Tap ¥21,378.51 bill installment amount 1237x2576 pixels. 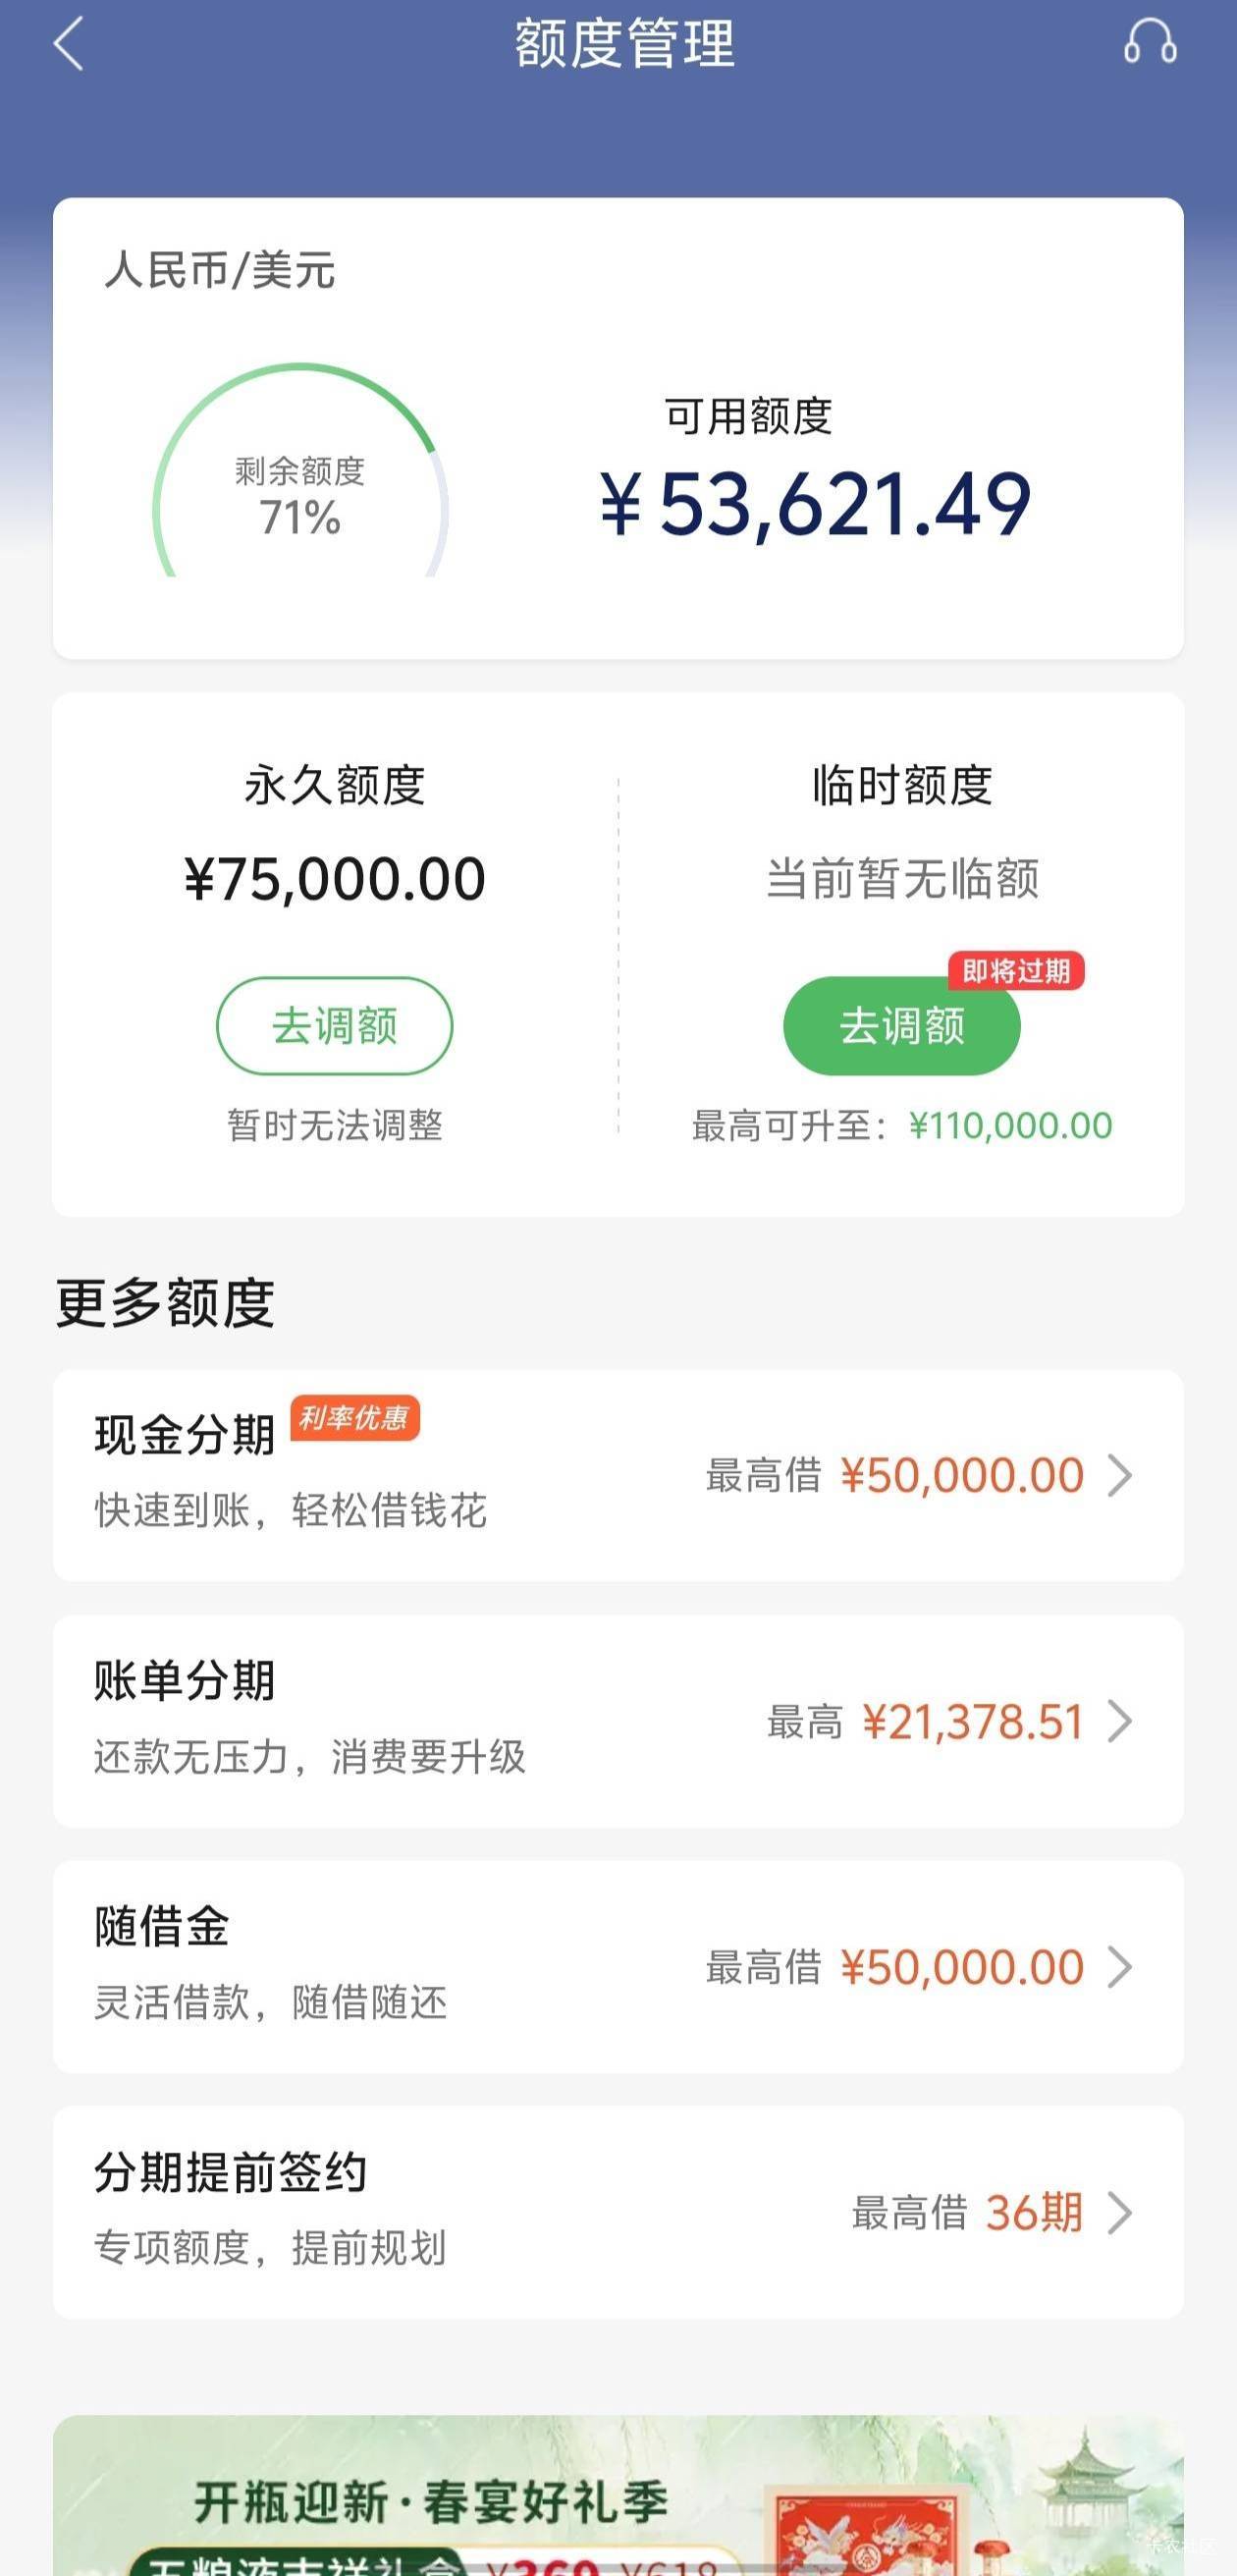pyautogui.click(x=973, y=1722)
